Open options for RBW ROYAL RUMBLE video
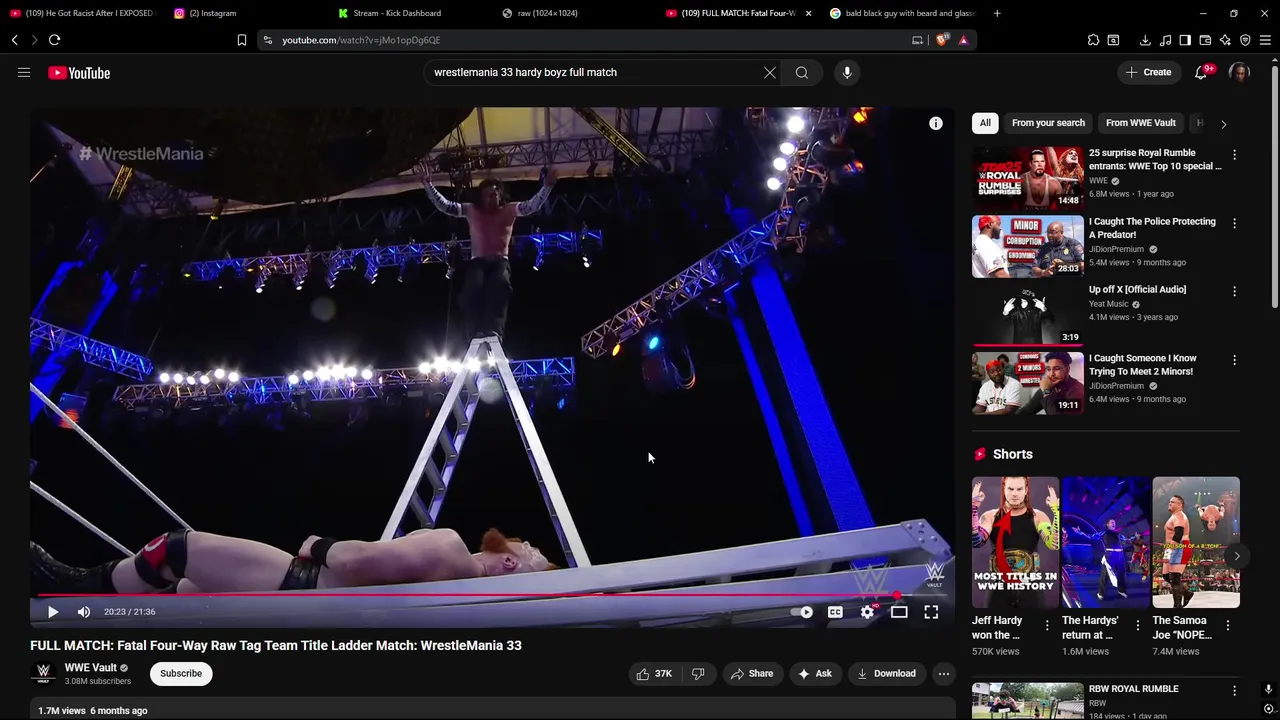Viewport: 1280px width, 720px height. coord(1234,690)
